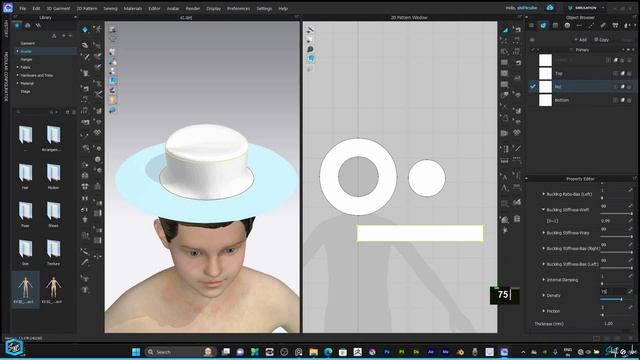Click the highlighted blue display icon in 3D window

click(113, 80)
